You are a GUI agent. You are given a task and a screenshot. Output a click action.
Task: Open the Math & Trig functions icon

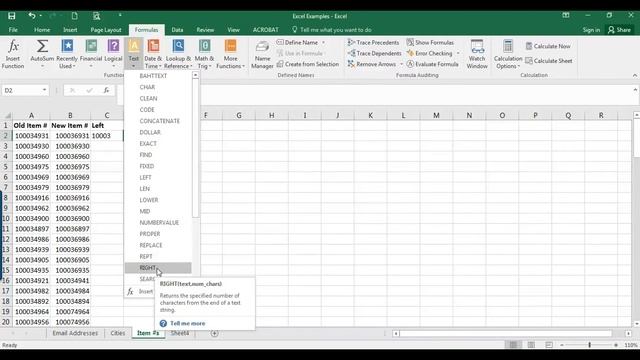204,46
